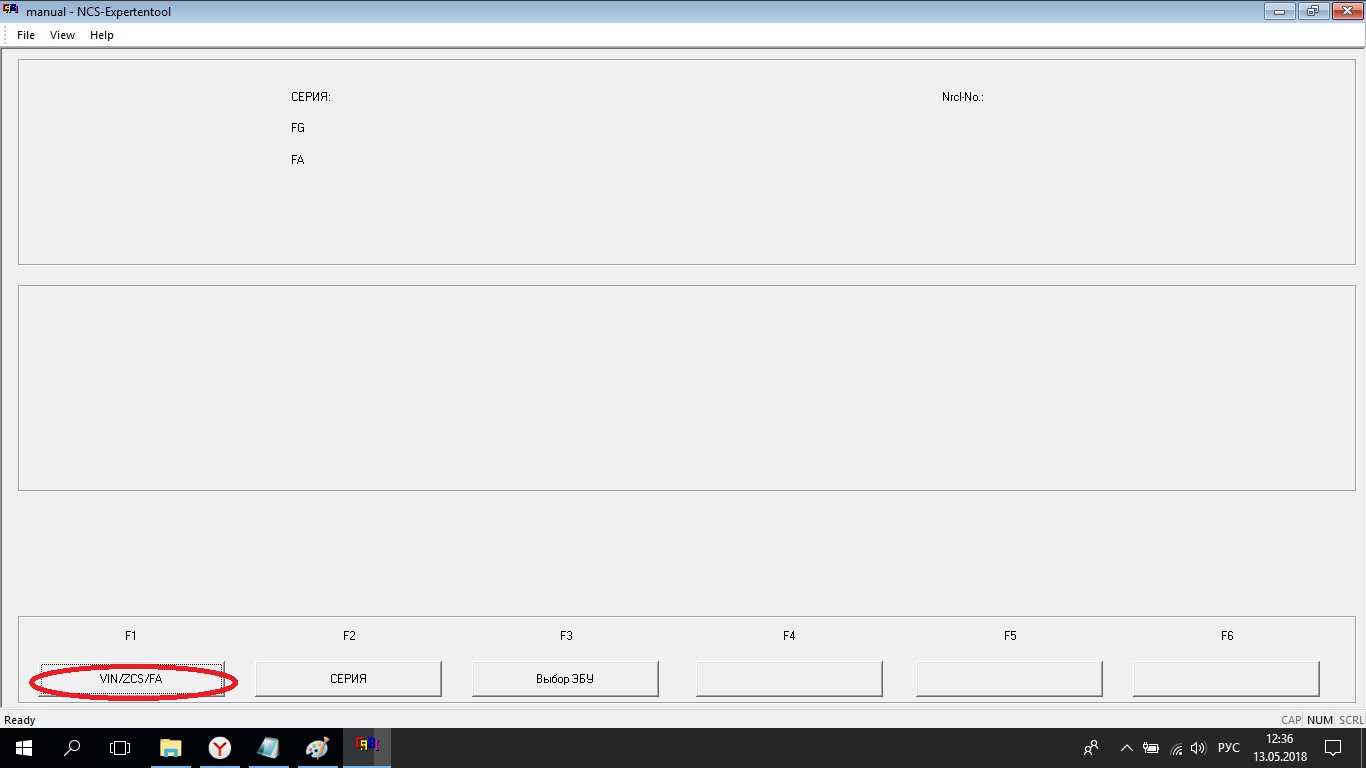Open the notepad-like app in the taskbar
Screen dimensions: 1366x768
click(268, 748)
